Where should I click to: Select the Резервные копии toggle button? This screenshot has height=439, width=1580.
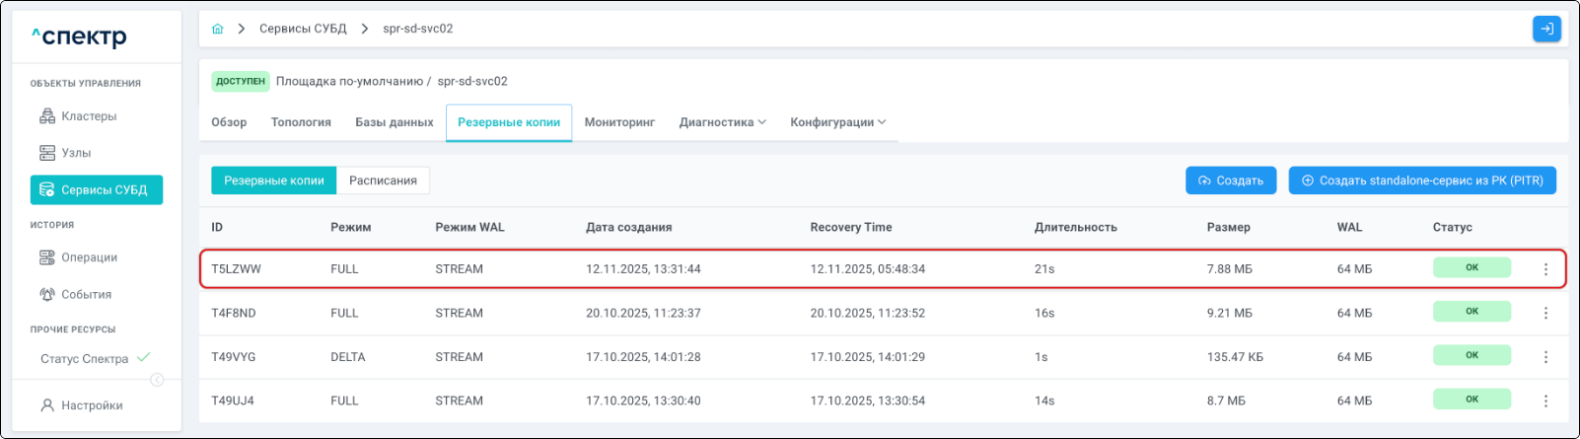point(274,181)
